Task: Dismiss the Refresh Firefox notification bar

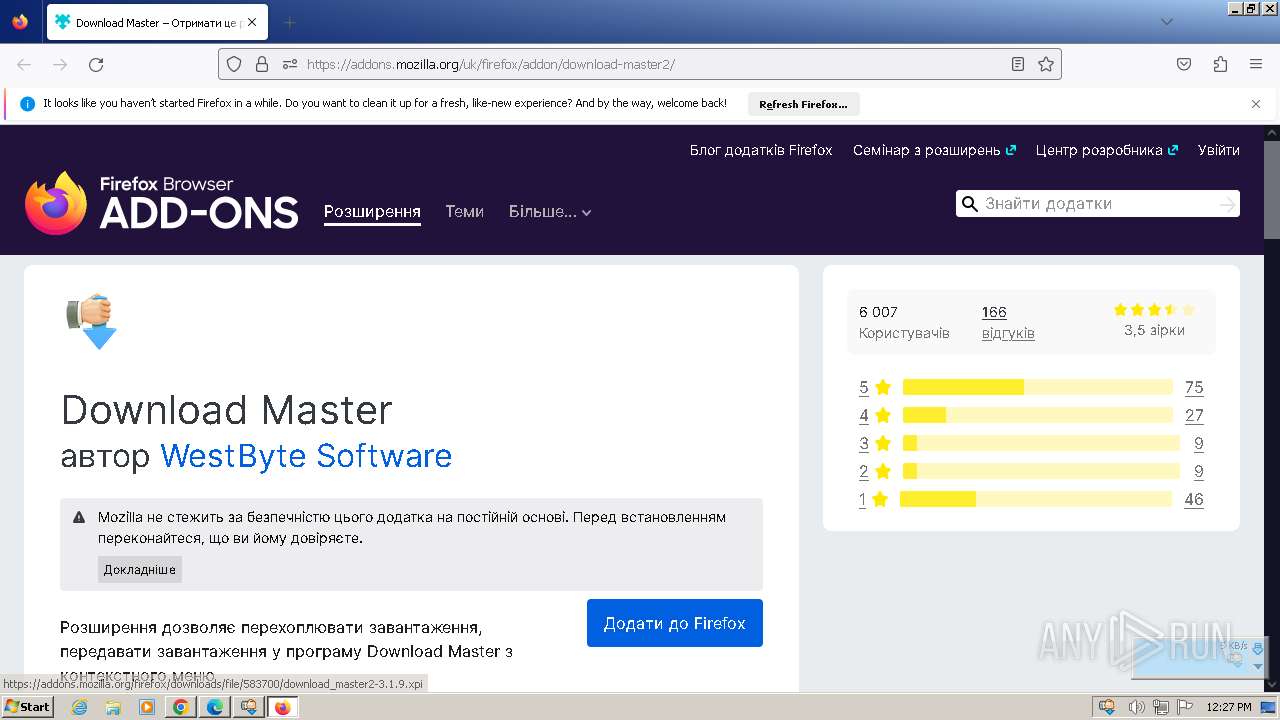Action: tap(1256, 104)
